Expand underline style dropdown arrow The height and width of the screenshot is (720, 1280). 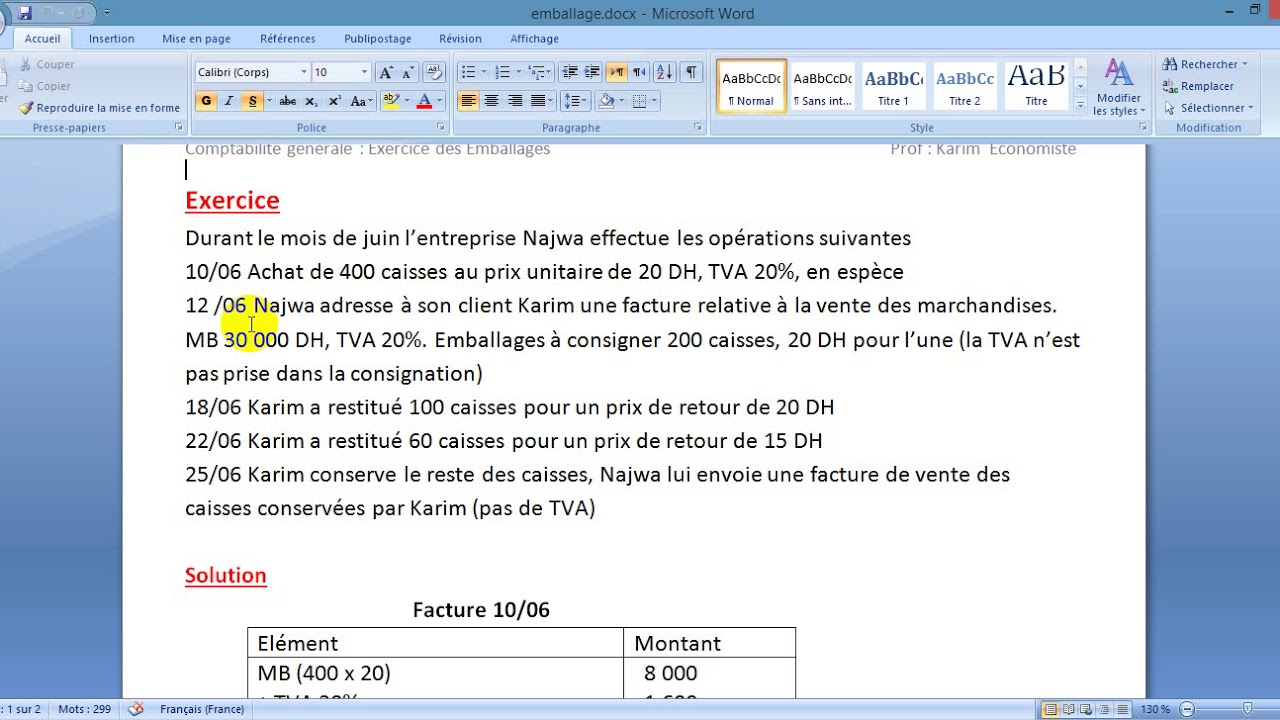pyautogui.click(x=268, y=101)
